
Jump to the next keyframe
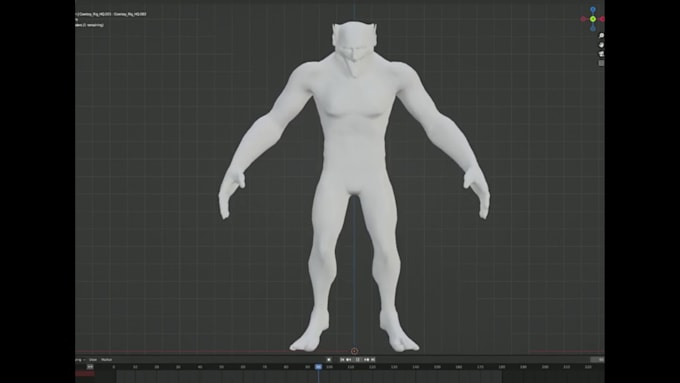click(x=367, y=360)
